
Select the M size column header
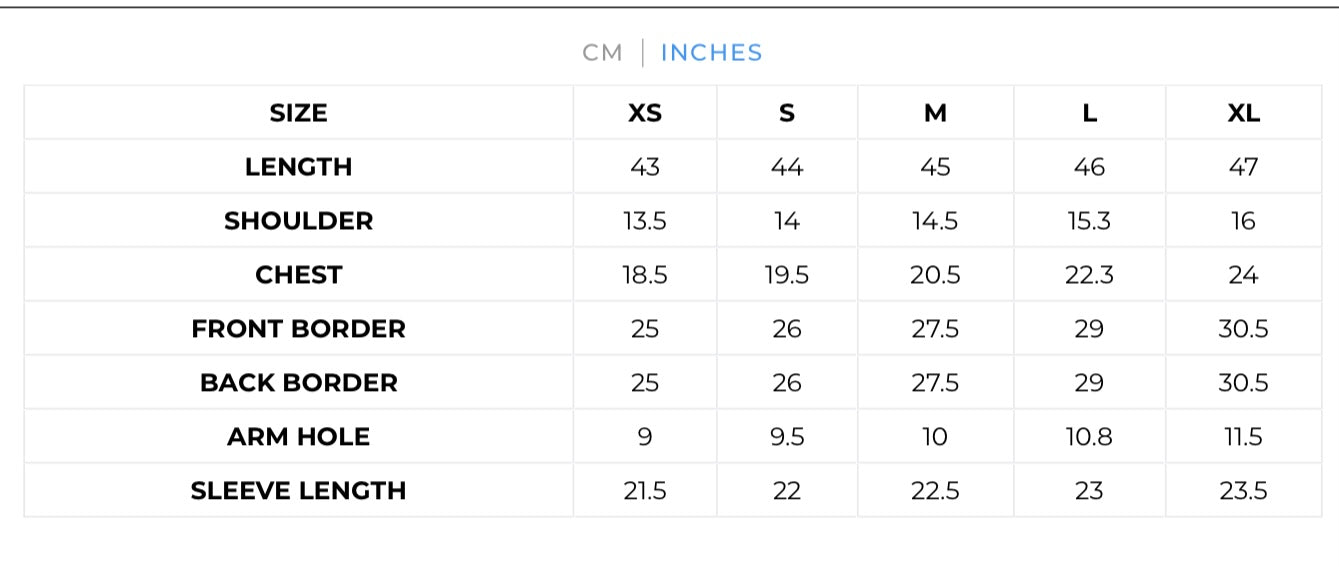click(x=935, y=113)
